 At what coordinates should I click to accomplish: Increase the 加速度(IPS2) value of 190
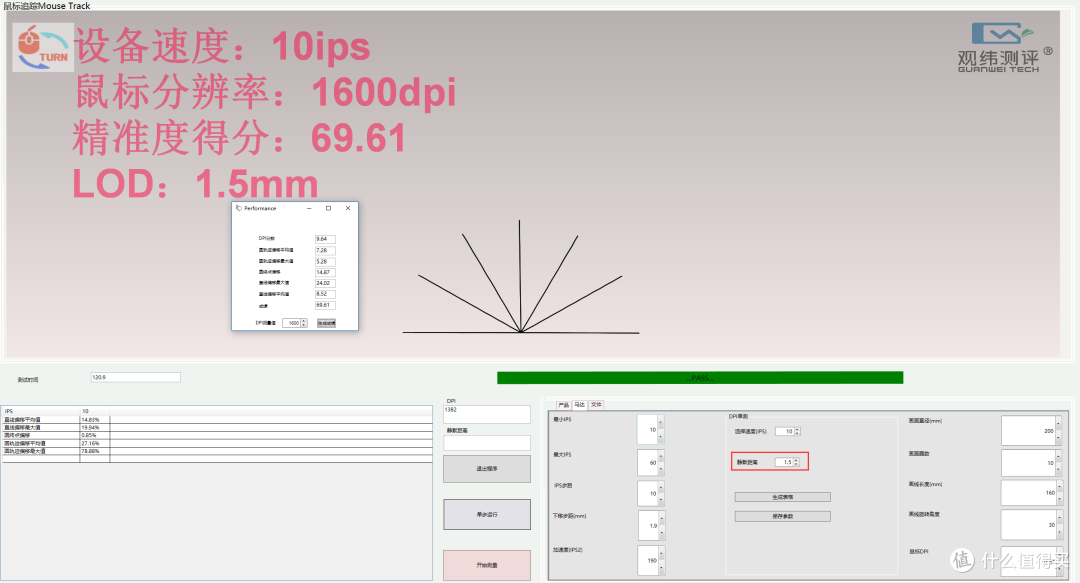(x=661, y=553)
